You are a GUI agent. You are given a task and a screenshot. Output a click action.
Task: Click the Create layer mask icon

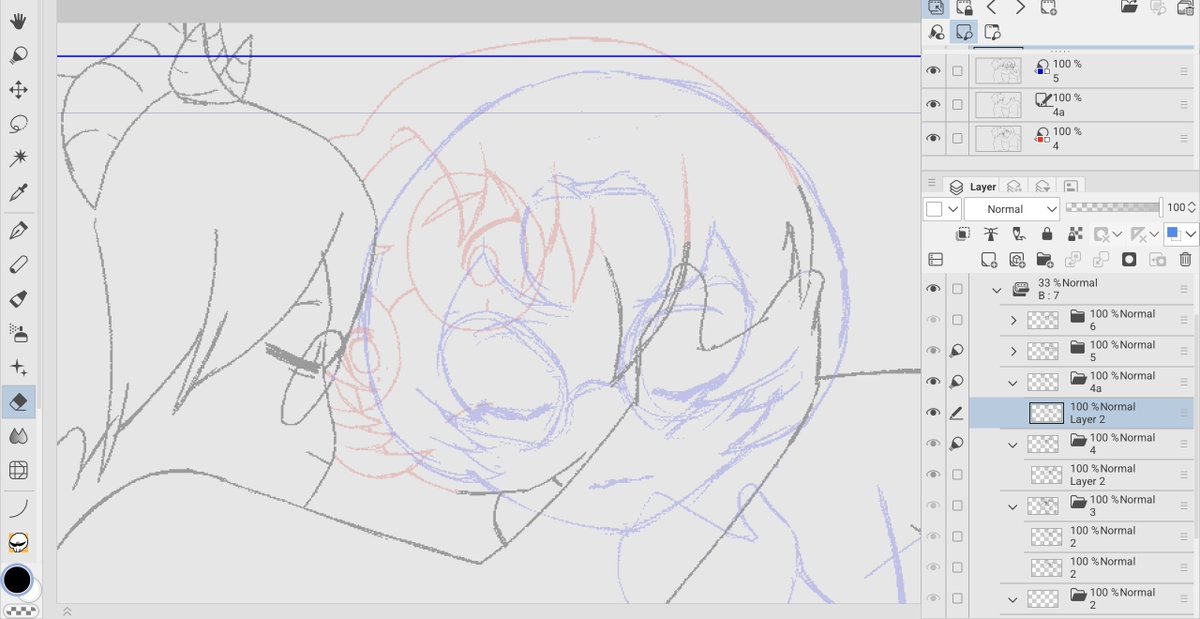tap(1129, 260)
